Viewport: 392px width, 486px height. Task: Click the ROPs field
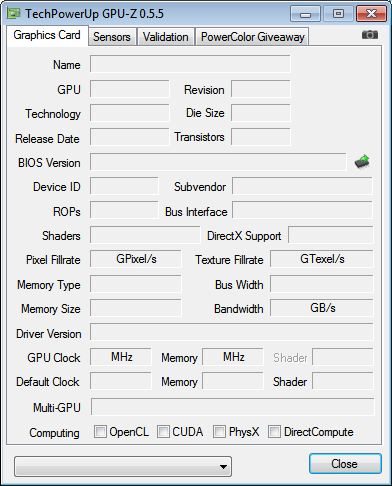tap(124, 210)
